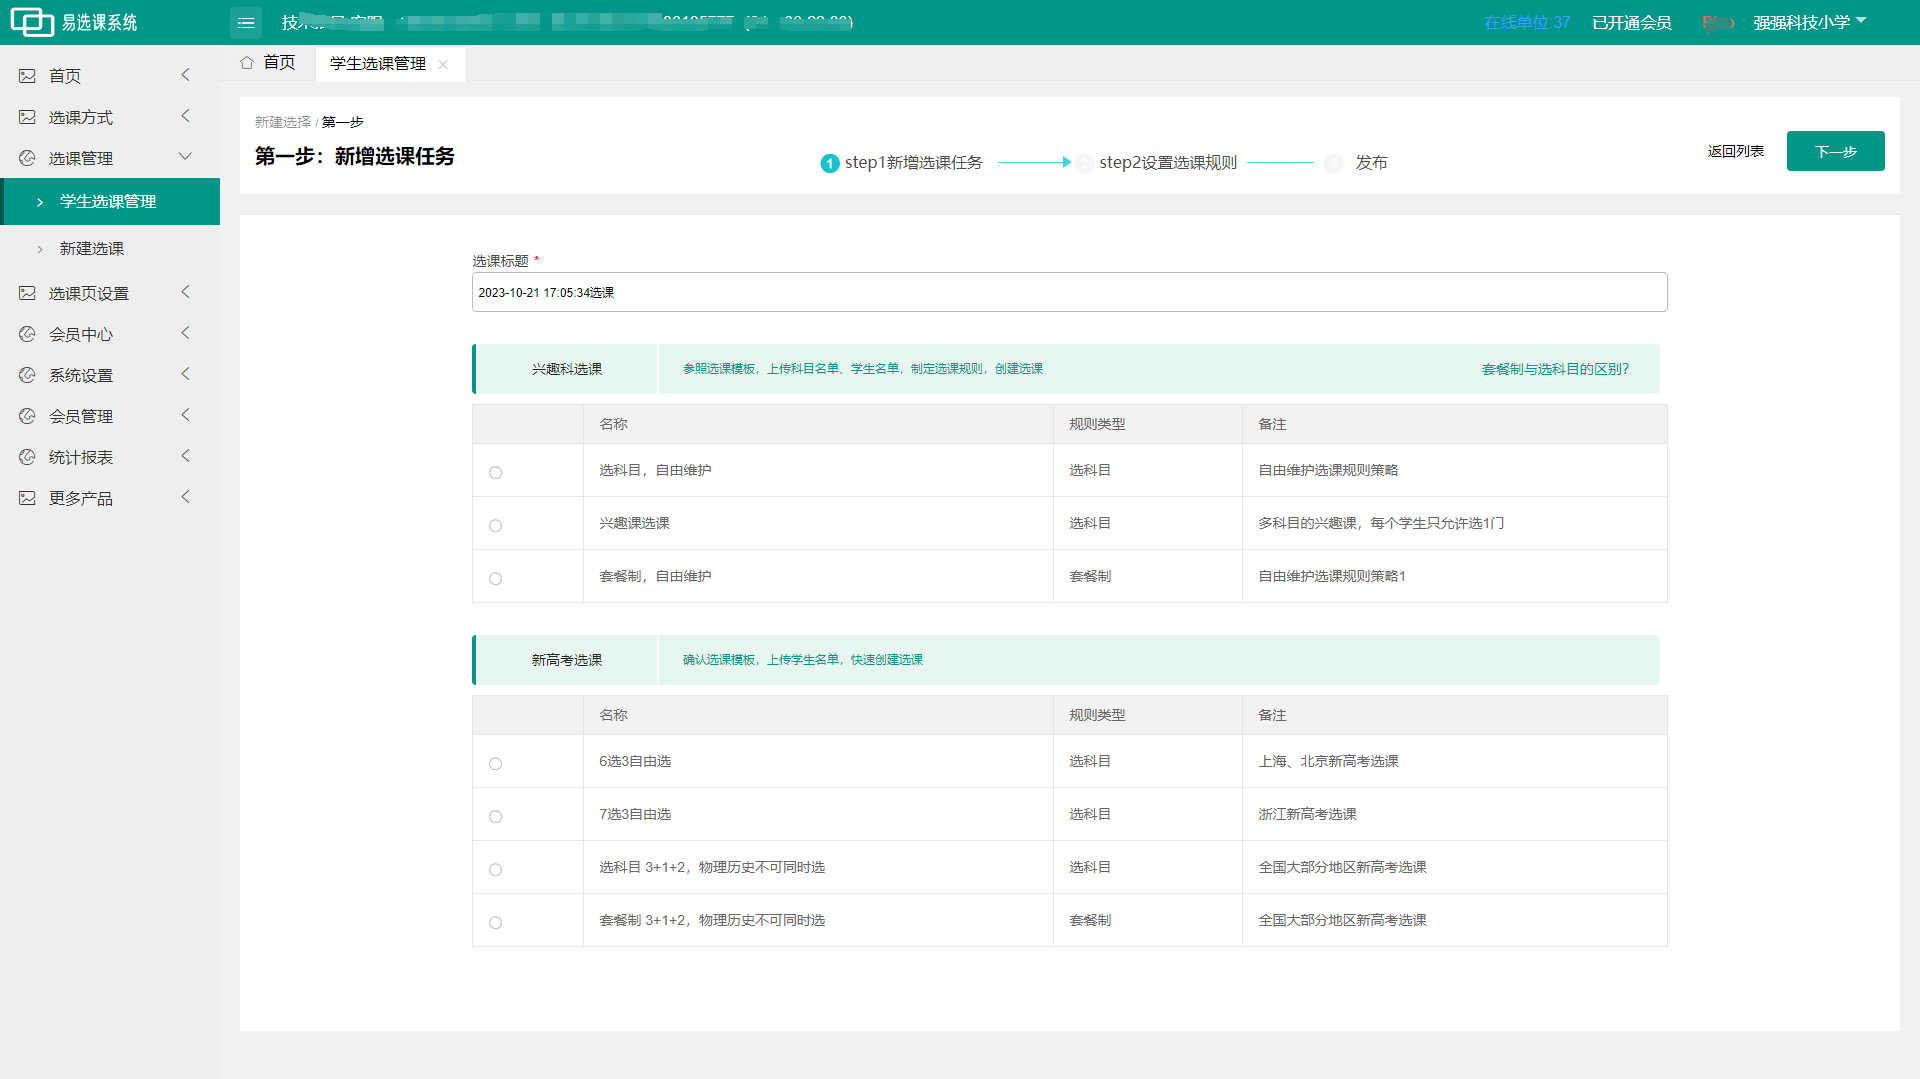This screenshot has width=1920, height=1079.
Task: Select the 兴趣课选课 radio button
Action: click(x=495, y=525)
